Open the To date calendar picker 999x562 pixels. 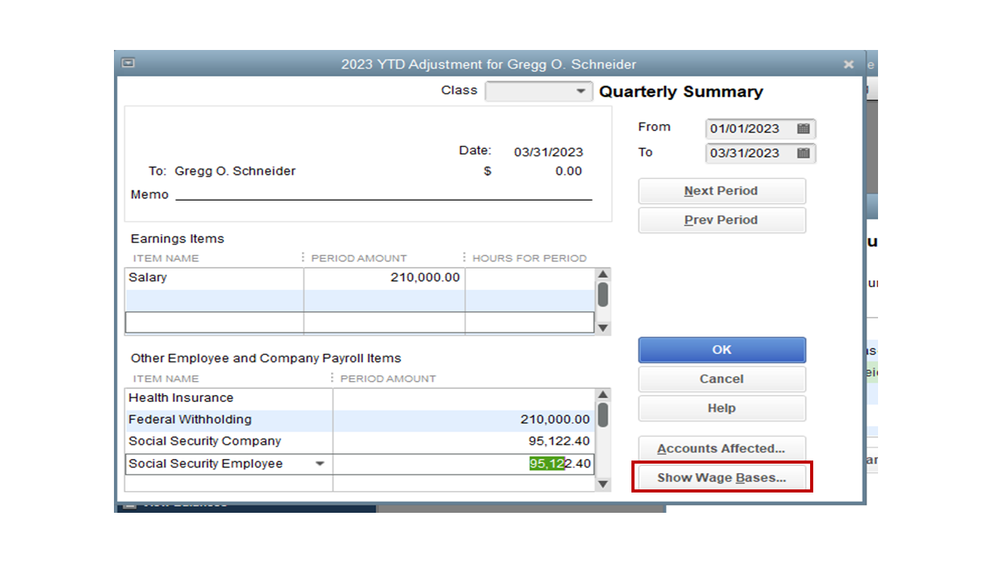coord(803,153)
